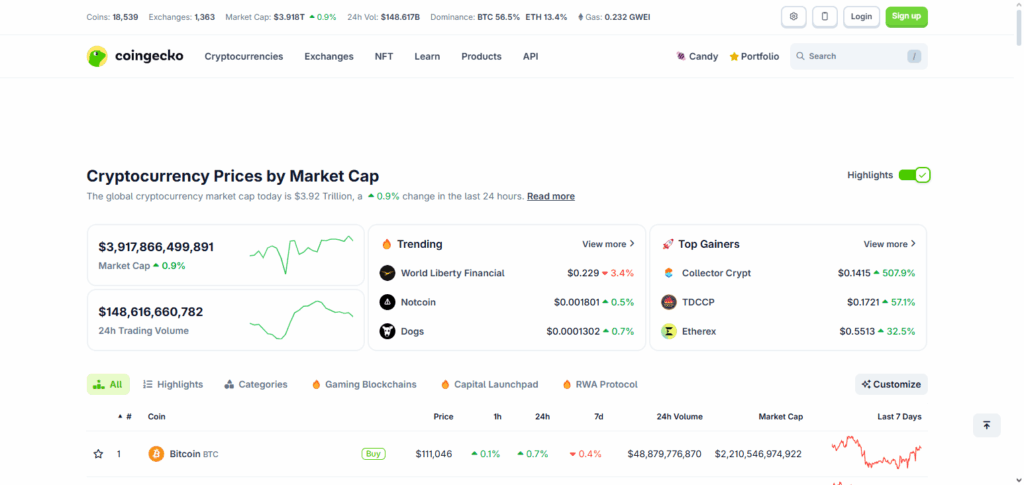Click the Top Gainers rocket icon
The width and height of the screenshot is (1024, 485).
pyautogui.click(x=667, y=244)
